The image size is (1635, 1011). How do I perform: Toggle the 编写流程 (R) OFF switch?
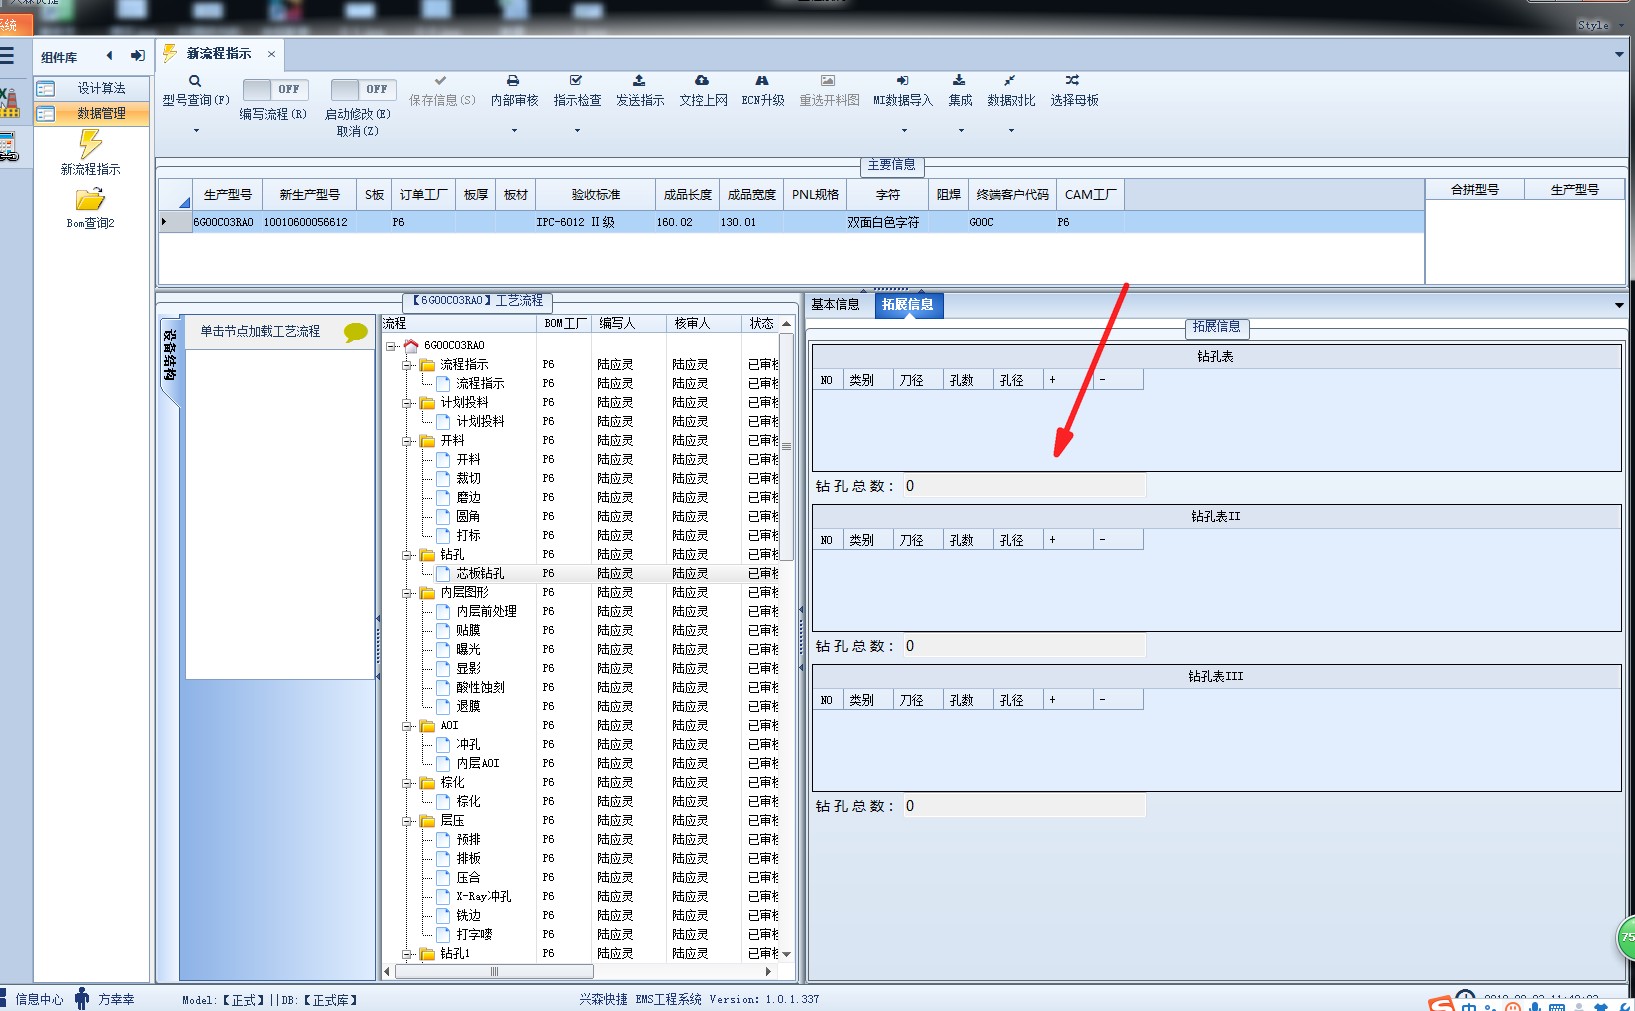click(x=276, y=89)
